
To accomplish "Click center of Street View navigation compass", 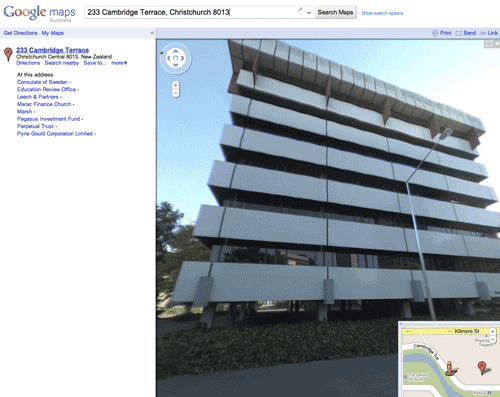I will pyautogui.click(x=176, y=58).
